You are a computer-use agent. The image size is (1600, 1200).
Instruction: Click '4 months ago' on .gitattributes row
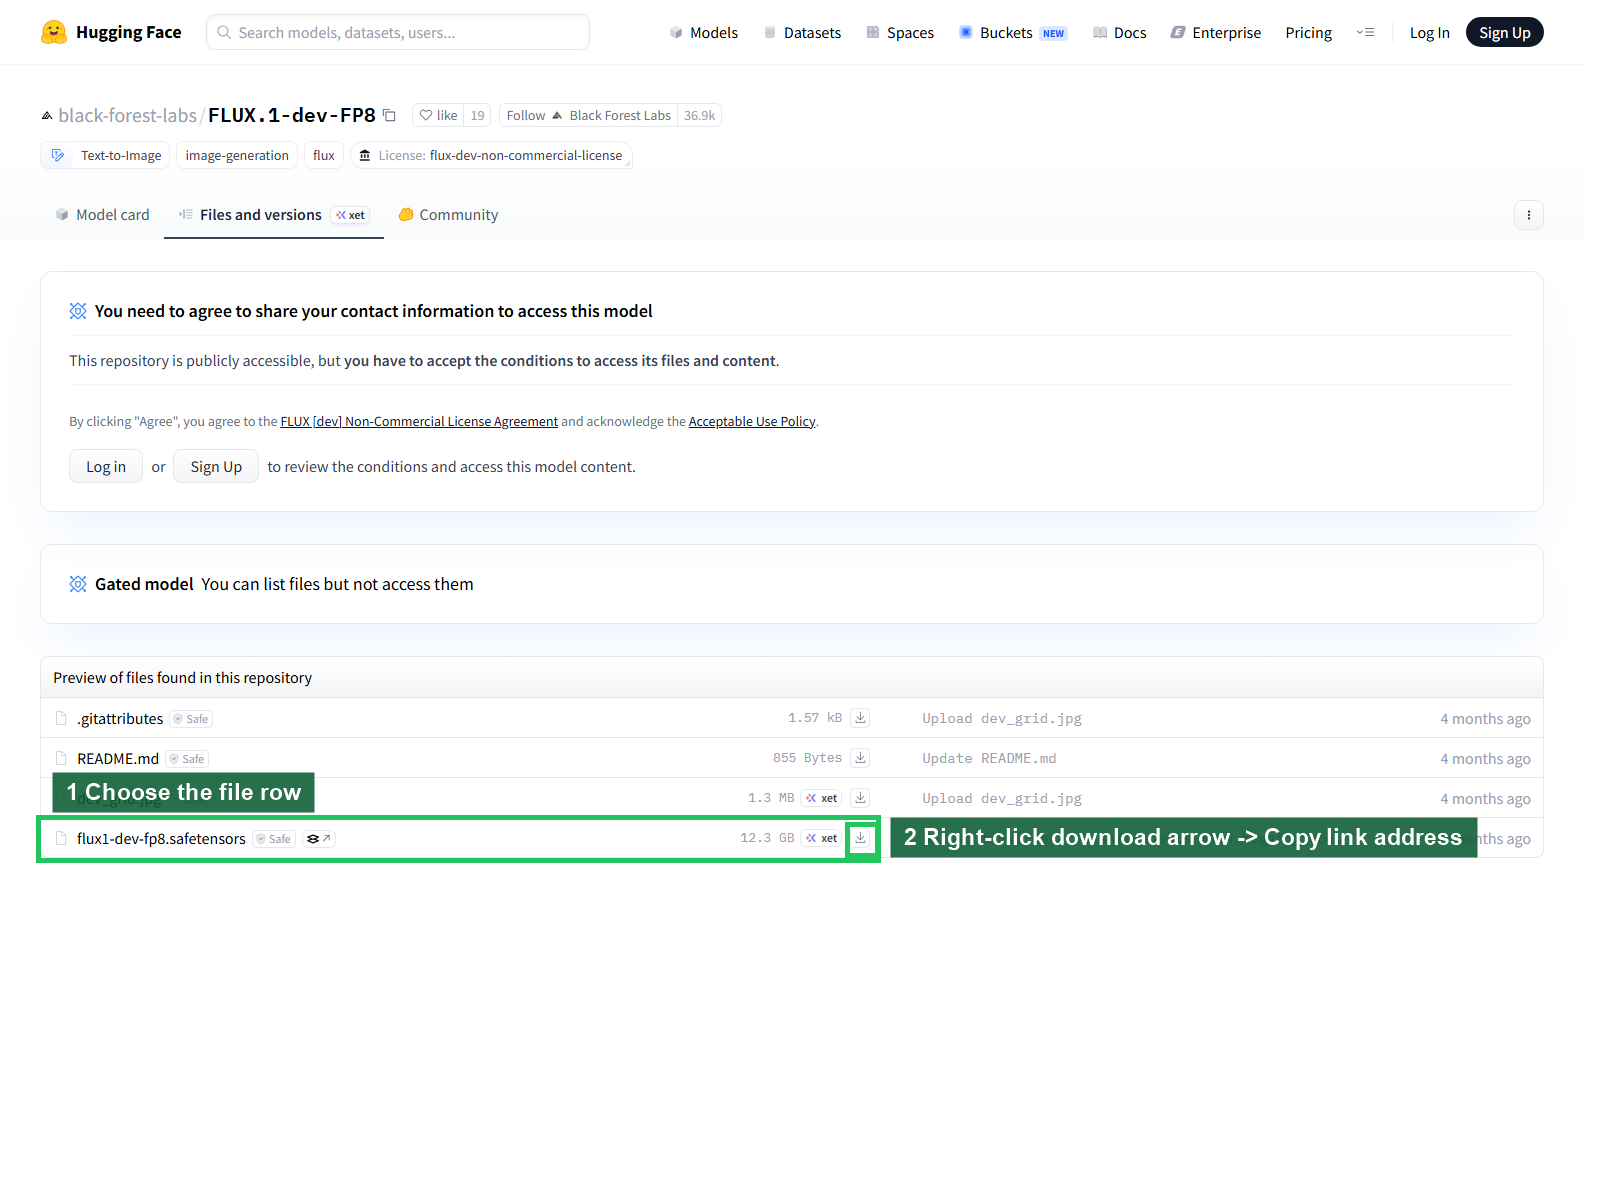click(x=1485, y=719)
